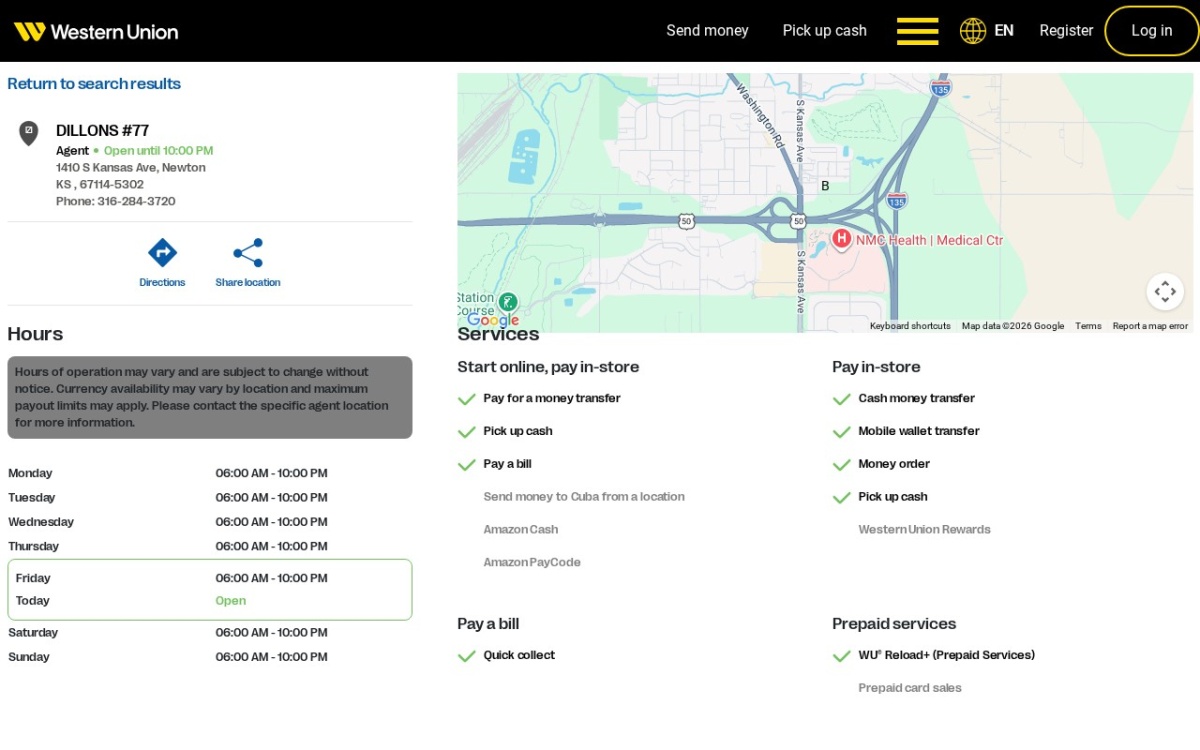Click checkmark beside Quick collect
The height and width of the screenshot is (750, 1200).
466,656
